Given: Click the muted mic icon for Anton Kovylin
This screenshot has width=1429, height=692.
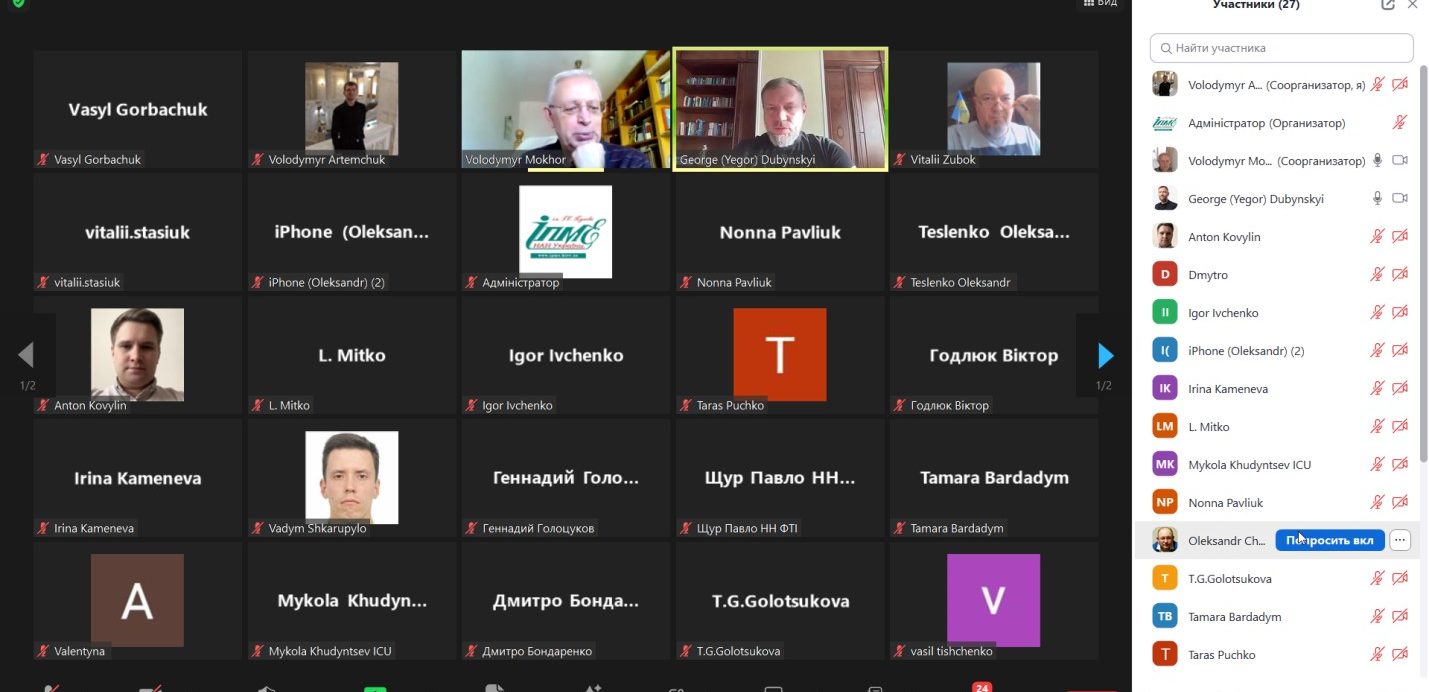Looking at the screenshot, I should (x=1377, y=236).
